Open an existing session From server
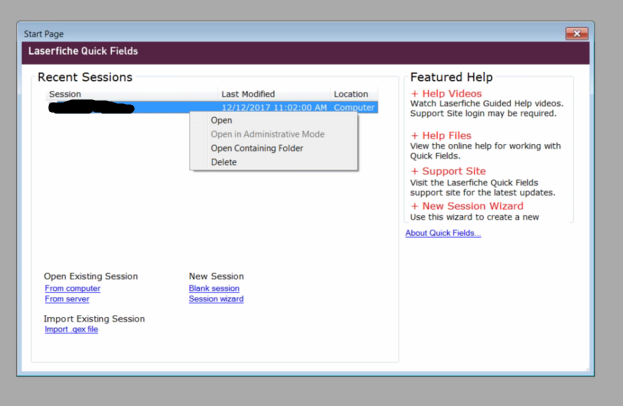Viewport: 623px width, 406px height. point(67,299)
